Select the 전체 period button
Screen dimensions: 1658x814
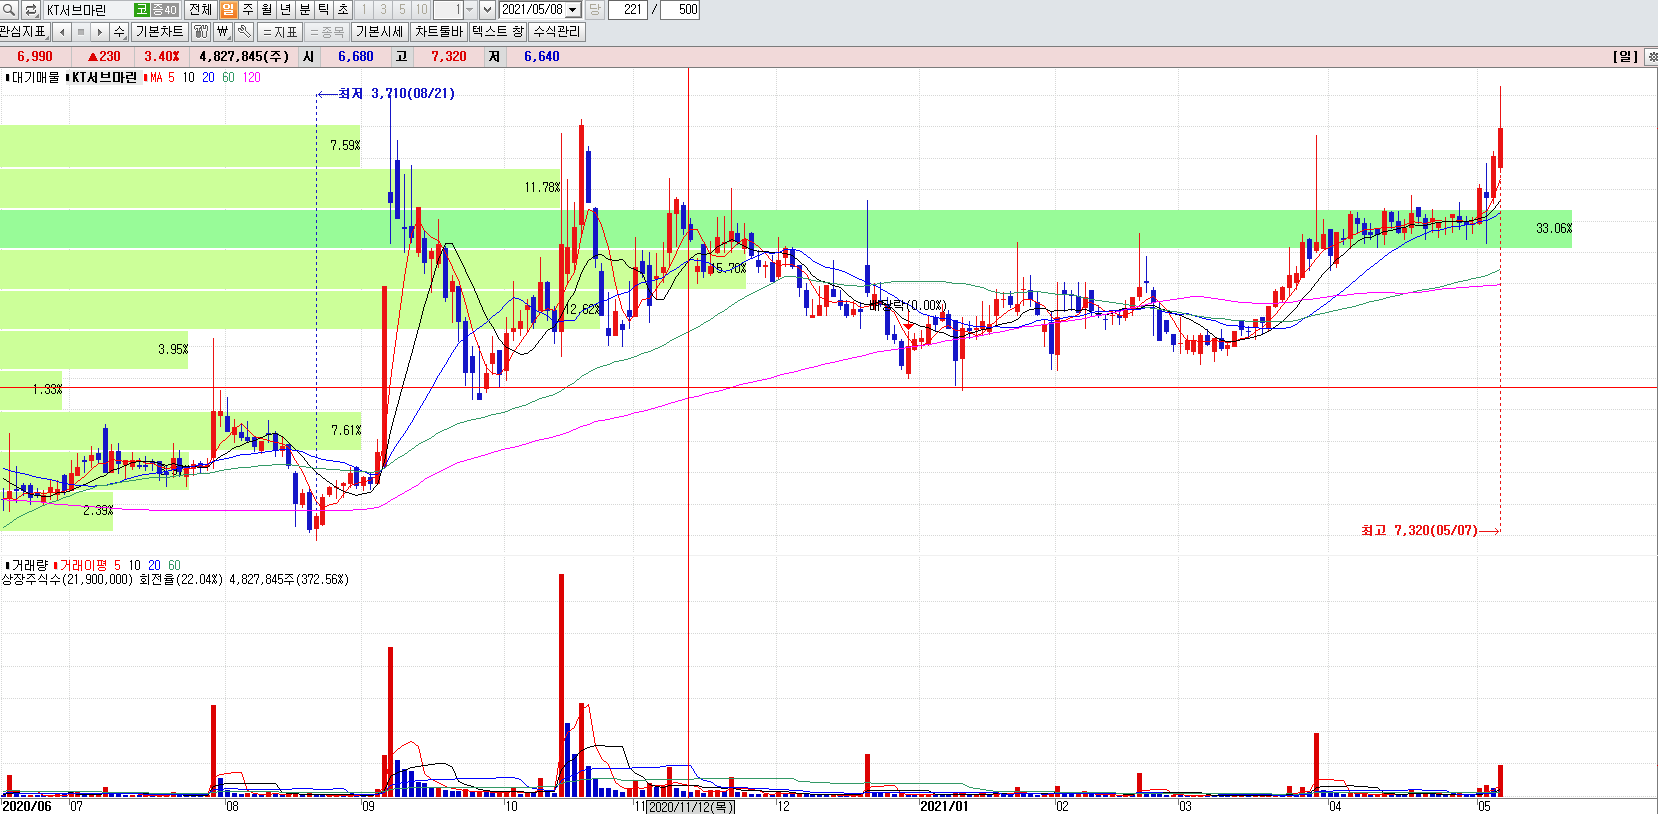[x=200, y=10]
